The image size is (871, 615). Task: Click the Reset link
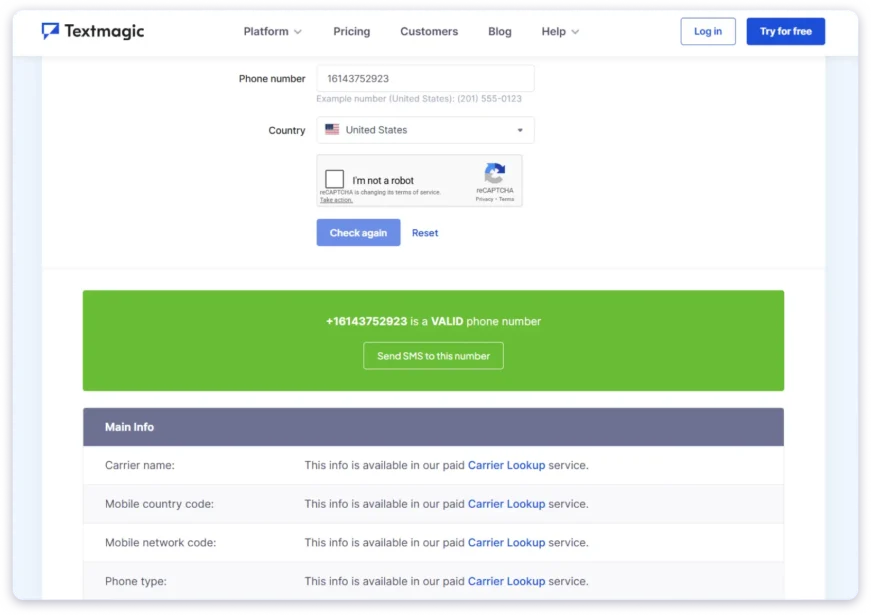(425, 233)
